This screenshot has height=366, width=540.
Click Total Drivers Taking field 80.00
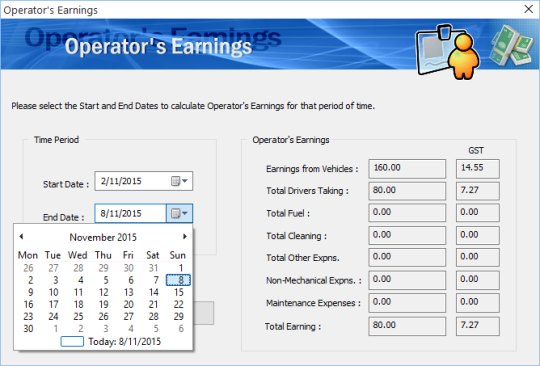click(407, 191)
